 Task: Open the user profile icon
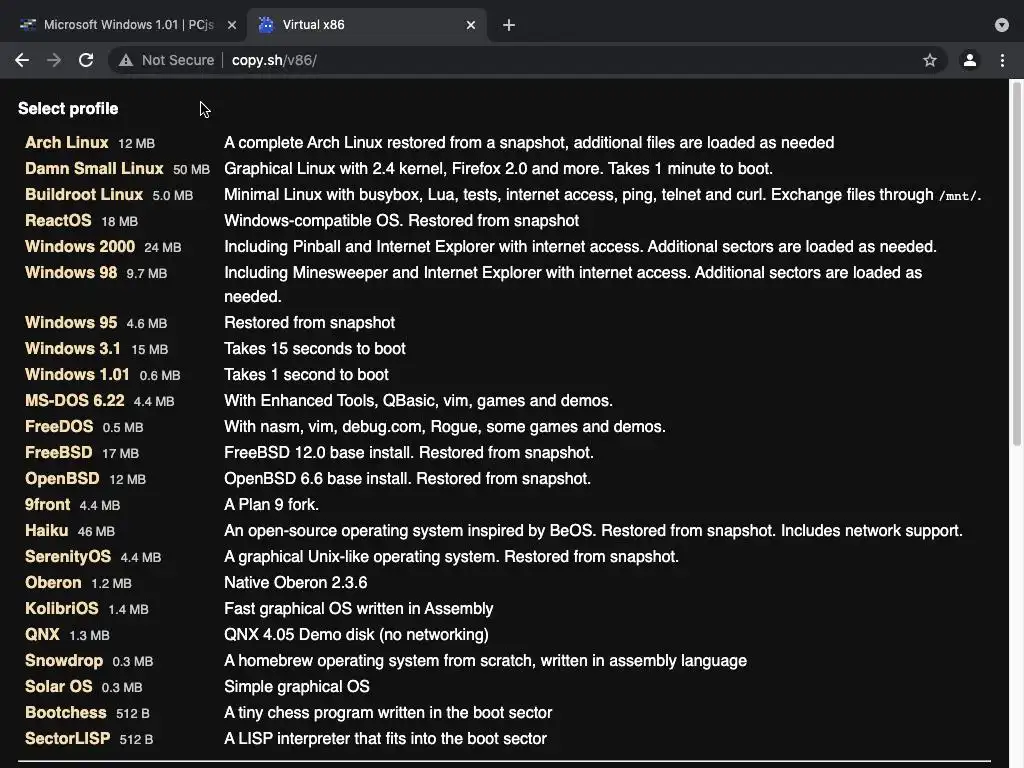[969, 60]
